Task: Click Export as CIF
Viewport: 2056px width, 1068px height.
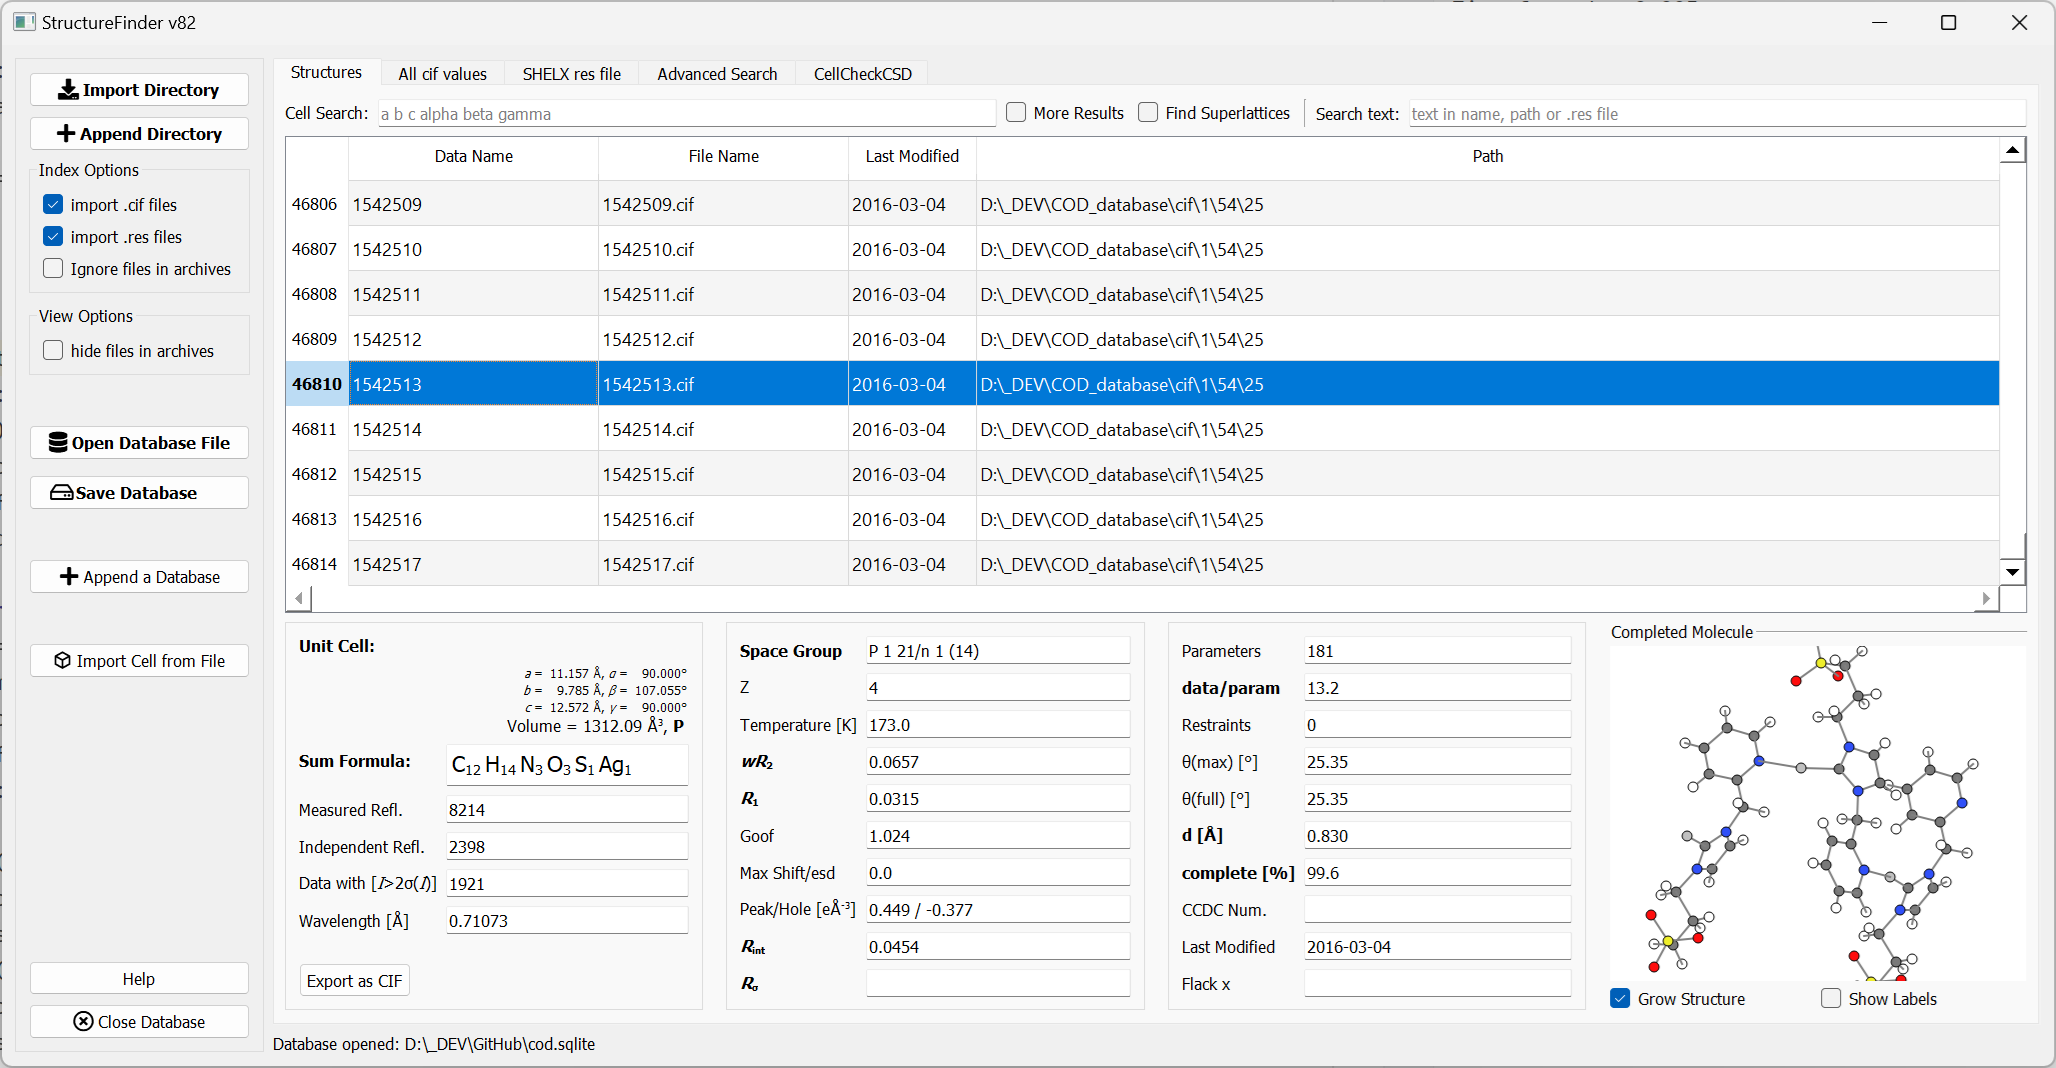Action: point(354,980)
